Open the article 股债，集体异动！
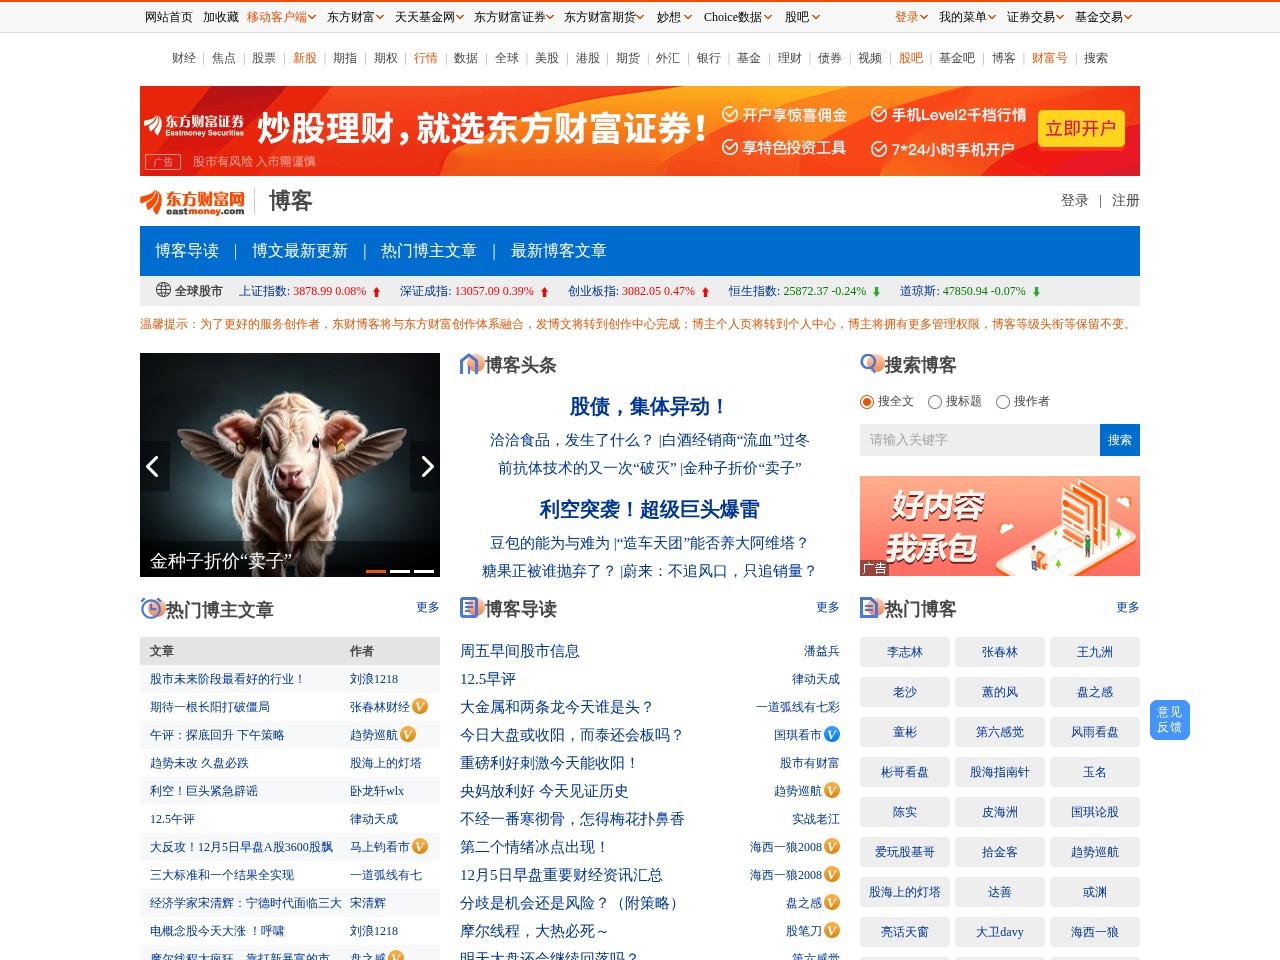 click(648, 407)
